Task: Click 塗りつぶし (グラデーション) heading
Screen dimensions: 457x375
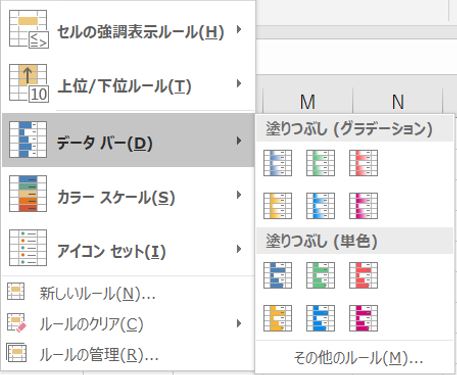Action: [x=349, y=128]
